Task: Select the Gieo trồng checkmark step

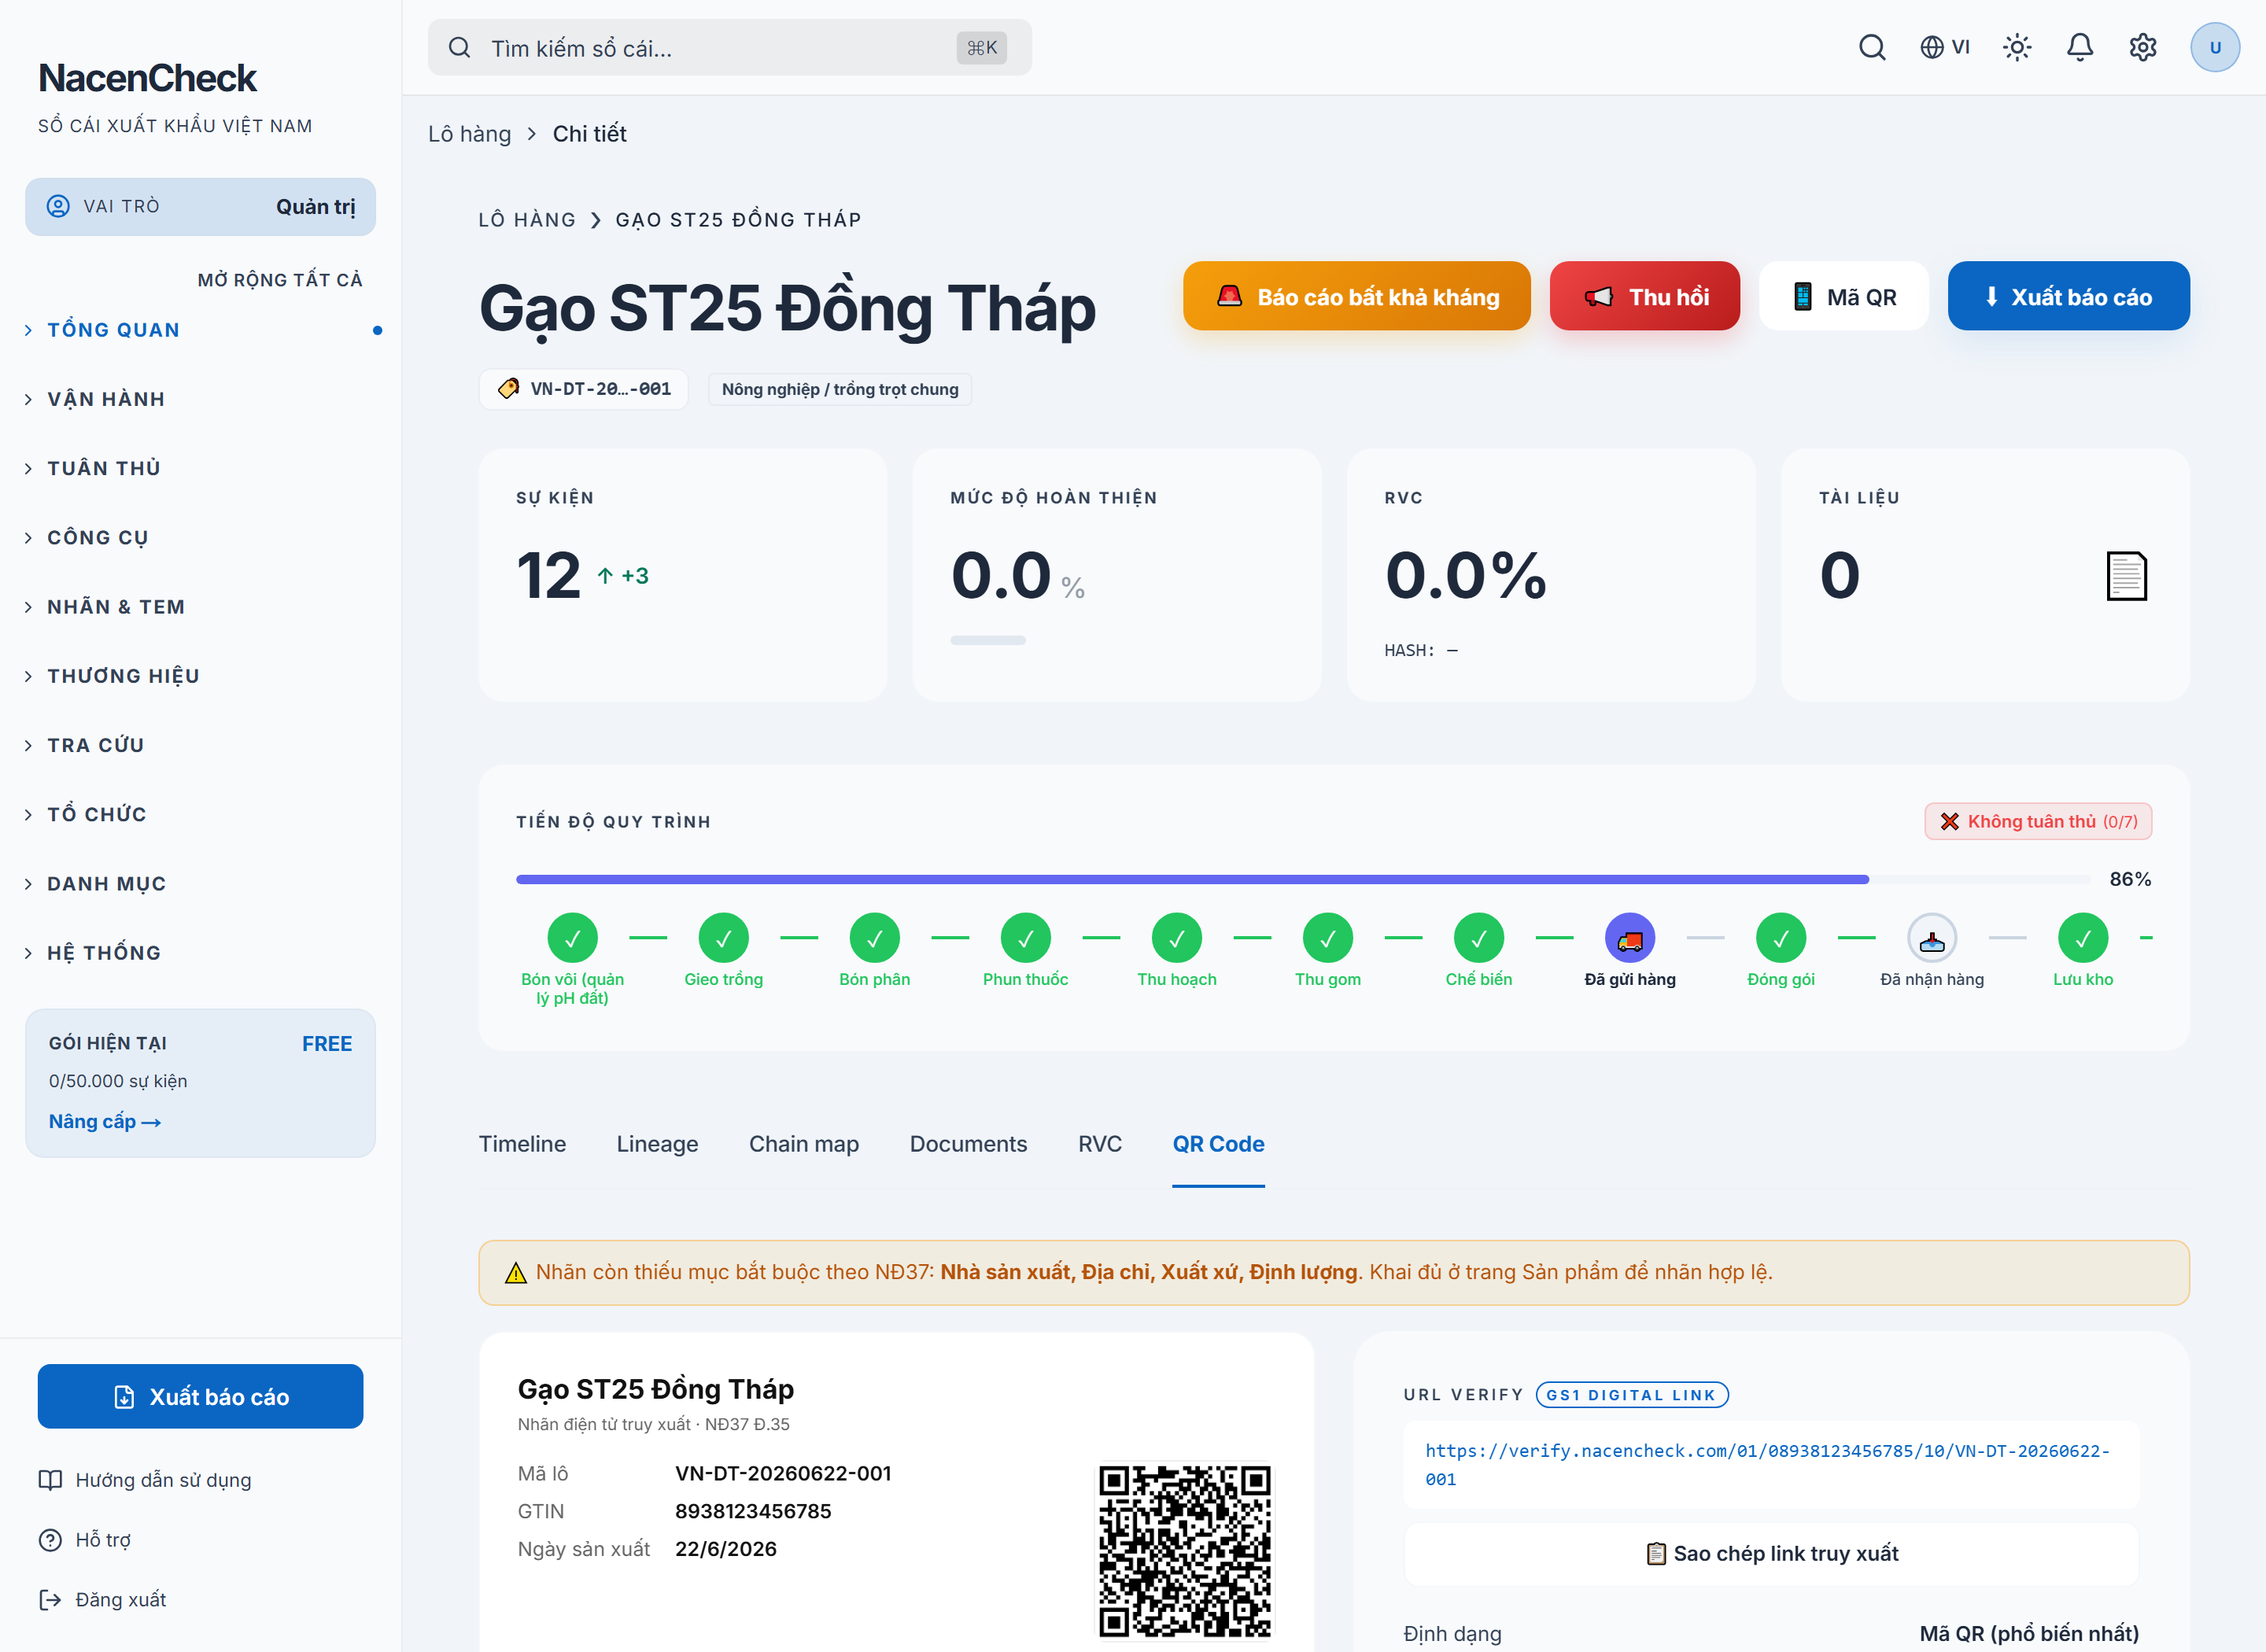Action: click(724, 938)
